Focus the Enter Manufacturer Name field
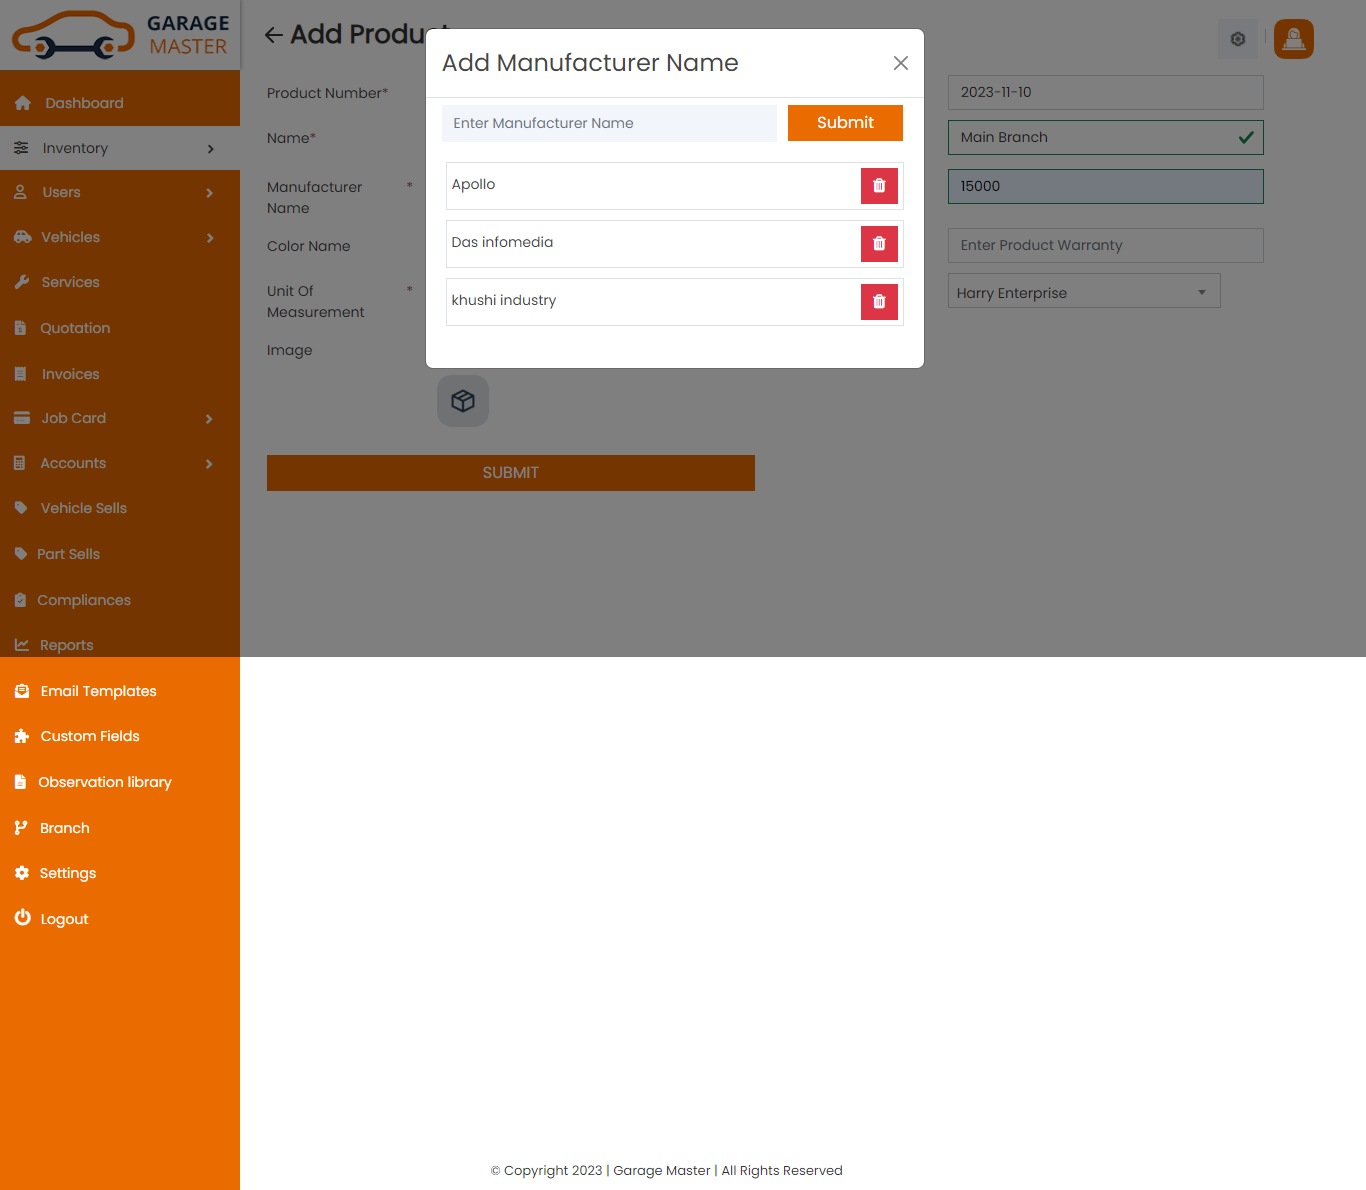 click(609, 123)
